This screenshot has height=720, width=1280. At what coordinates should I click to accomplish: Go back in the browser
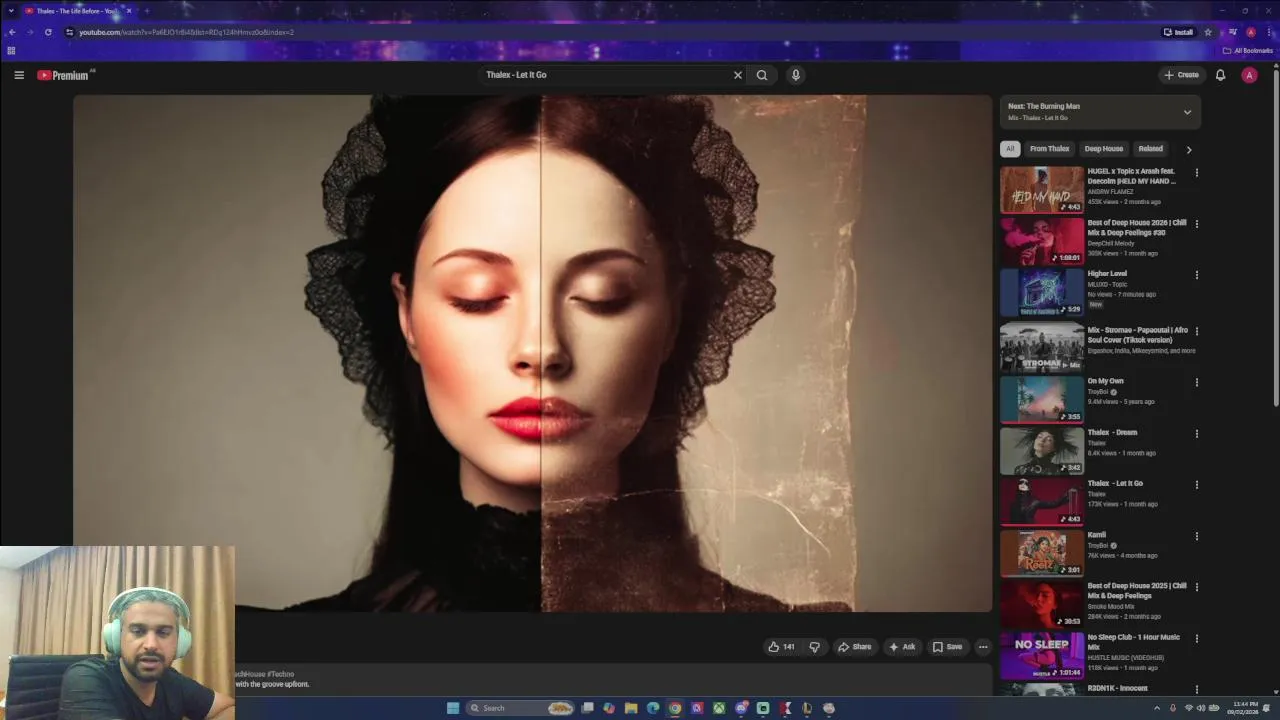point(12,32)
